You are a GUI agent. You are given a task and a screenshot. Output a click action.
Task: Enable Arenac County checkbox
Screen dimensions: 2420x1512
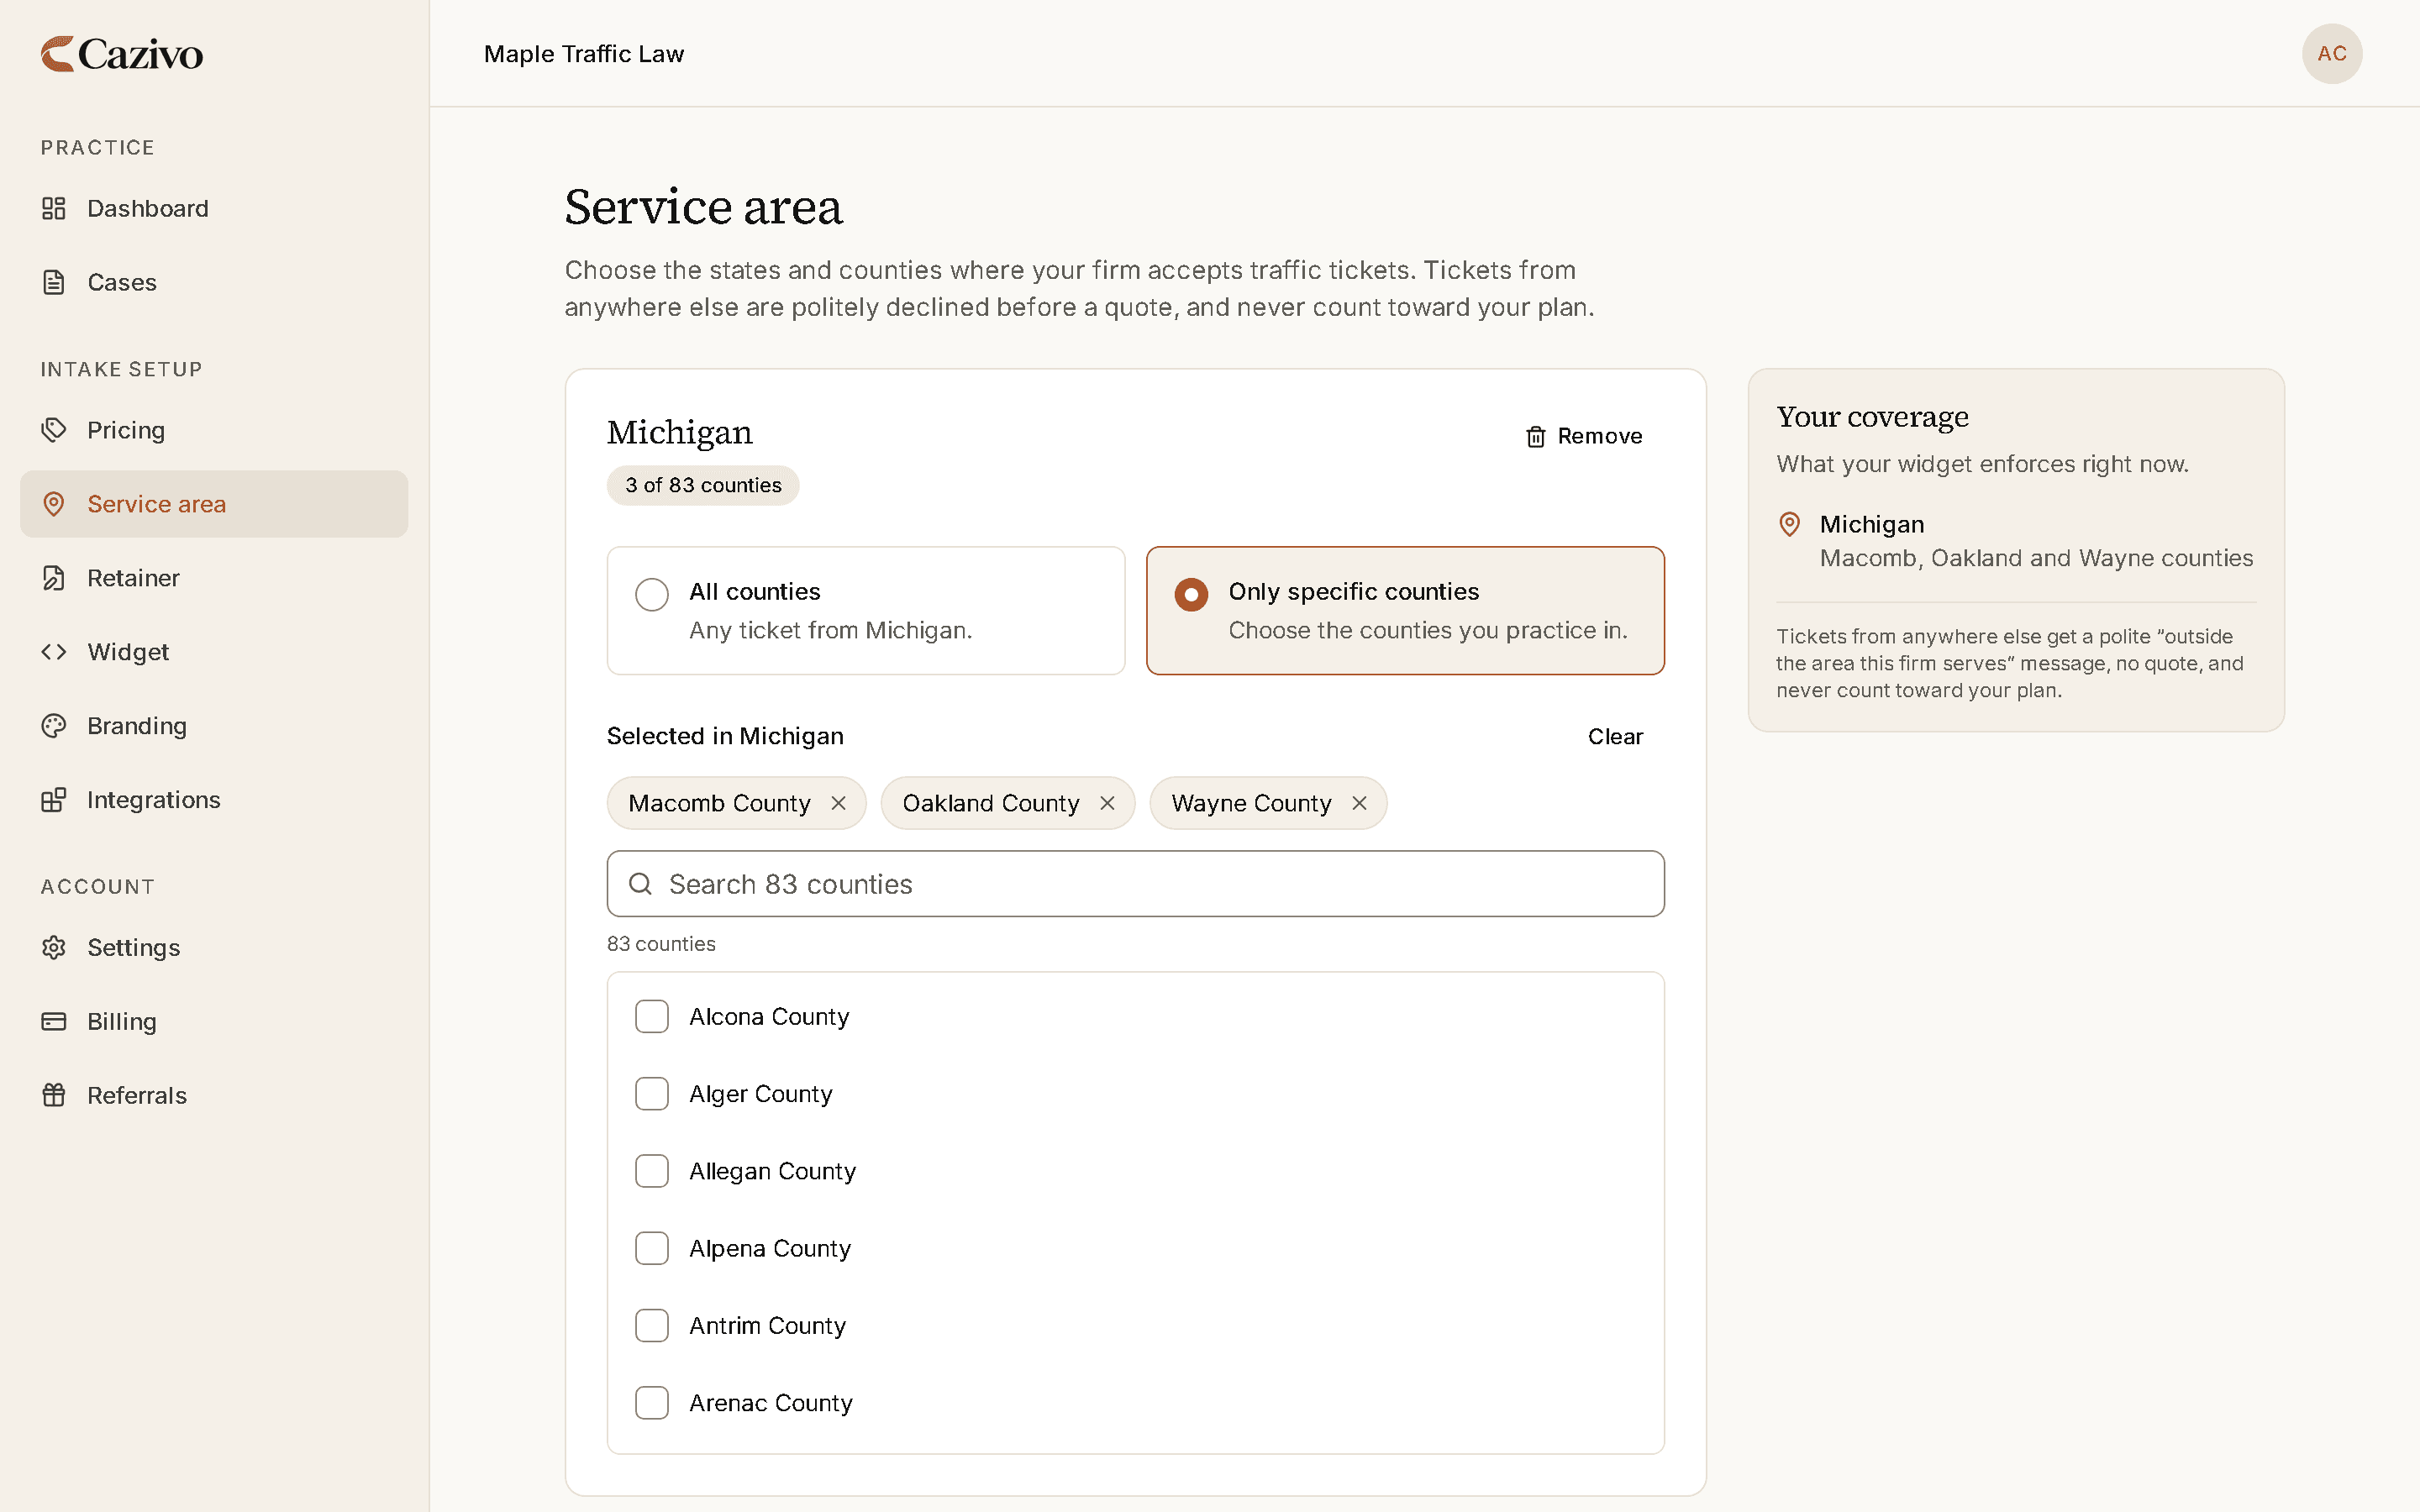click(x=652, y=1403)
